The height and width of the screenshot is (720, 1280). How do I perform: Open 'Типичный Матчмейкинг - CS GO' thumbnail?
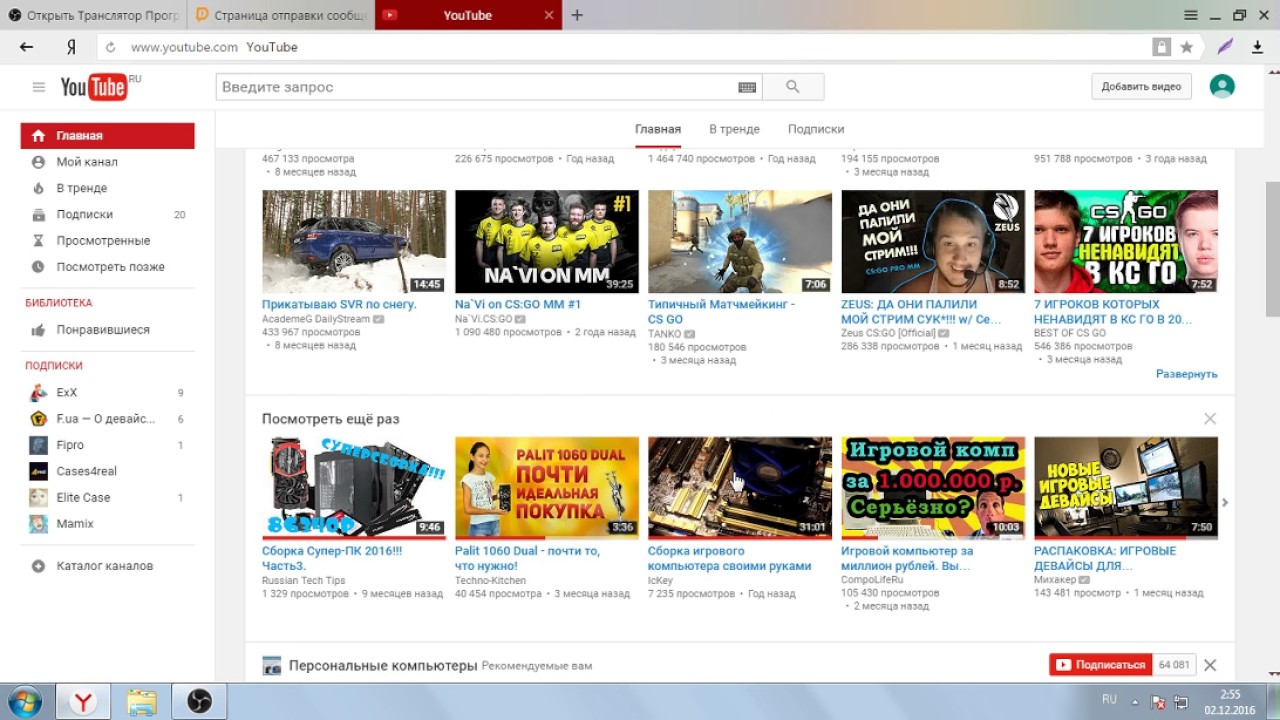point(740,242)
